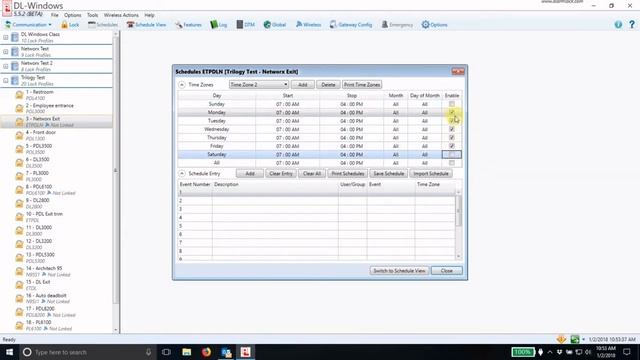The image size is (640, 360).
Task: Click the lock icon for 10 - PDL Exit trim
Action: (19, 216)
